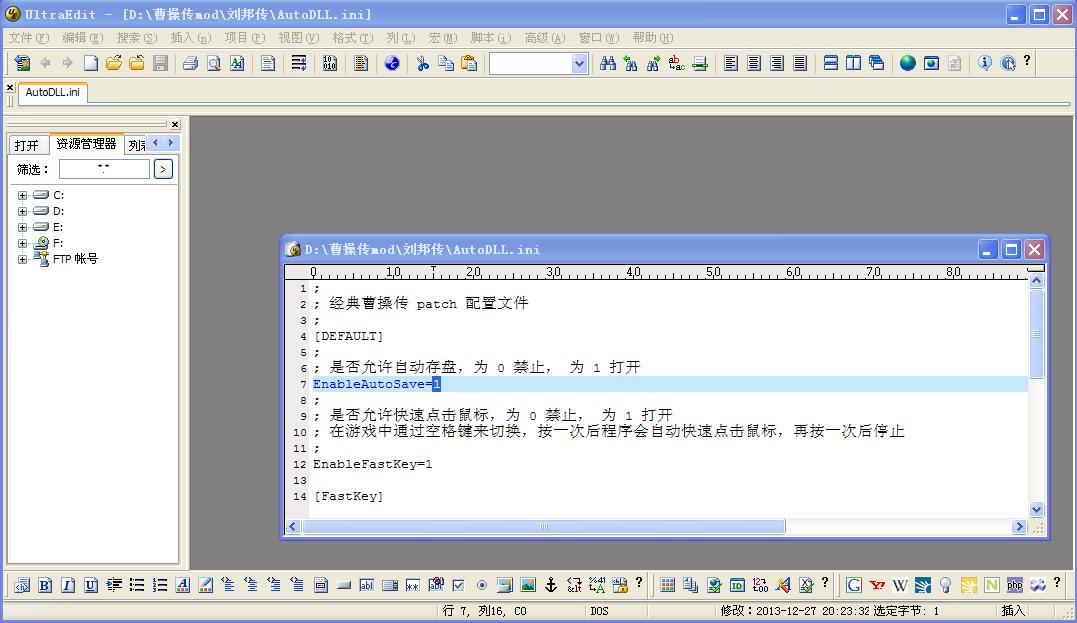Screen dimensions: 1077x623
Task: Select the AutoDLL.ini file tab
Action: coord(52,92)
